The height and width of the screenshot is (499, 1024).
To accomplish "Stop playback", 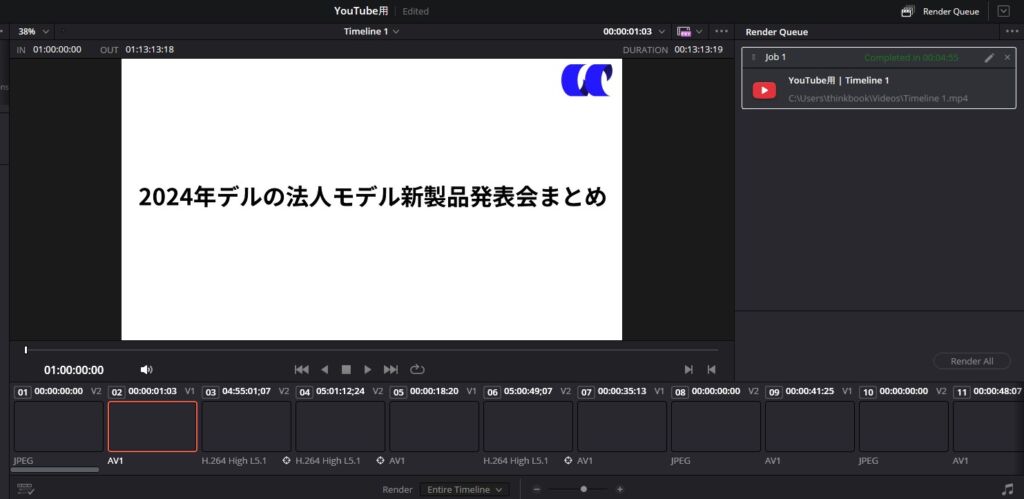I will coord(346,370).
